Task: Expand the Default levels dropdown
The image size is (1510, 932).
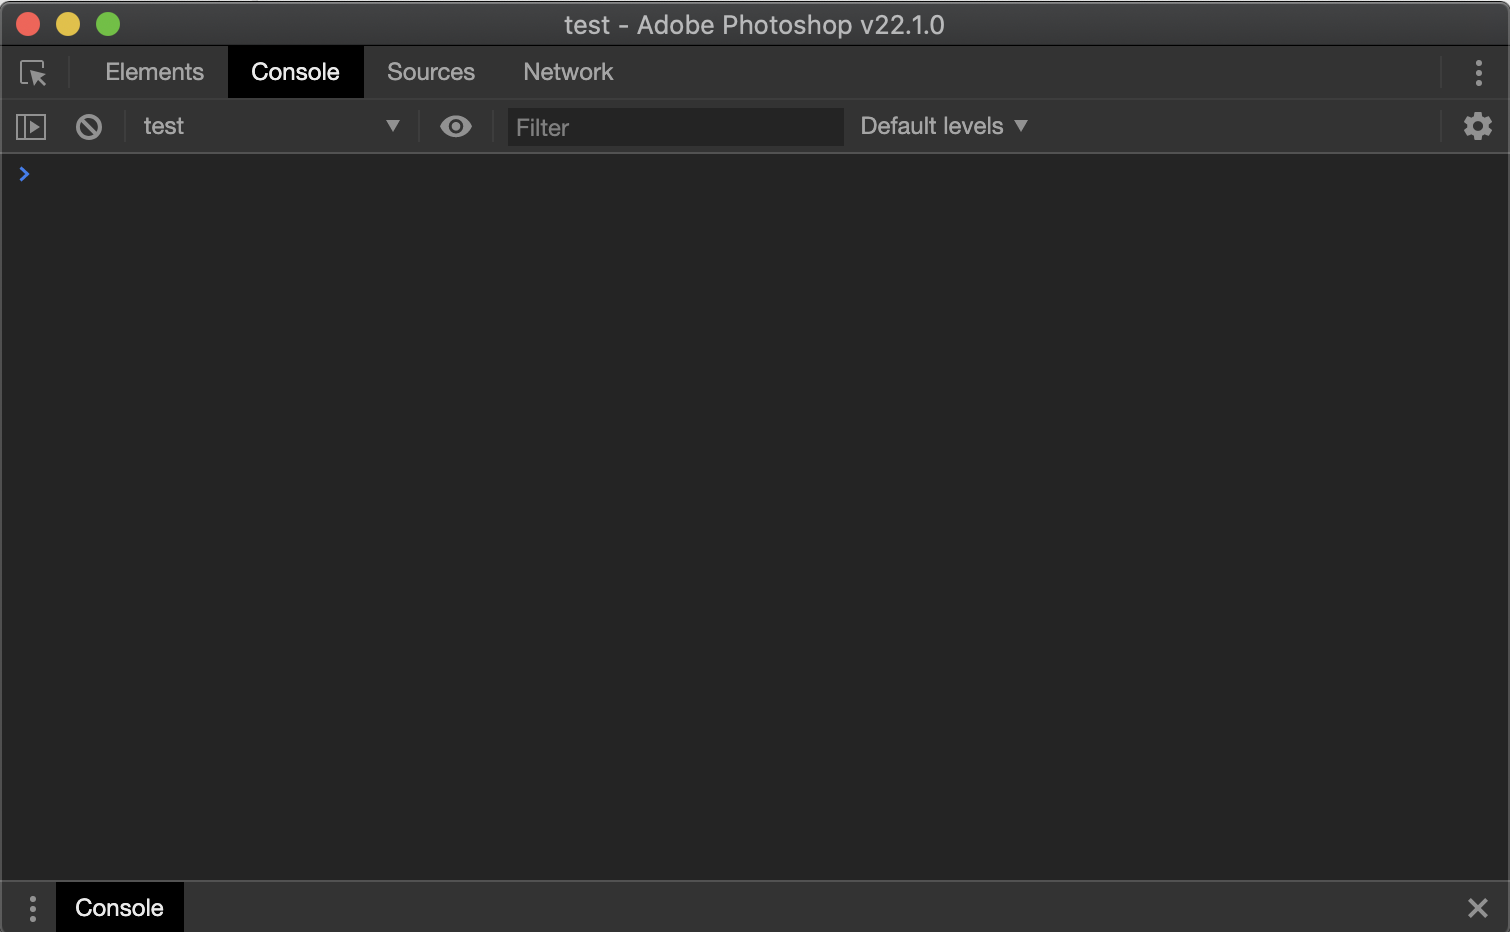Action: tap(941, 126)
